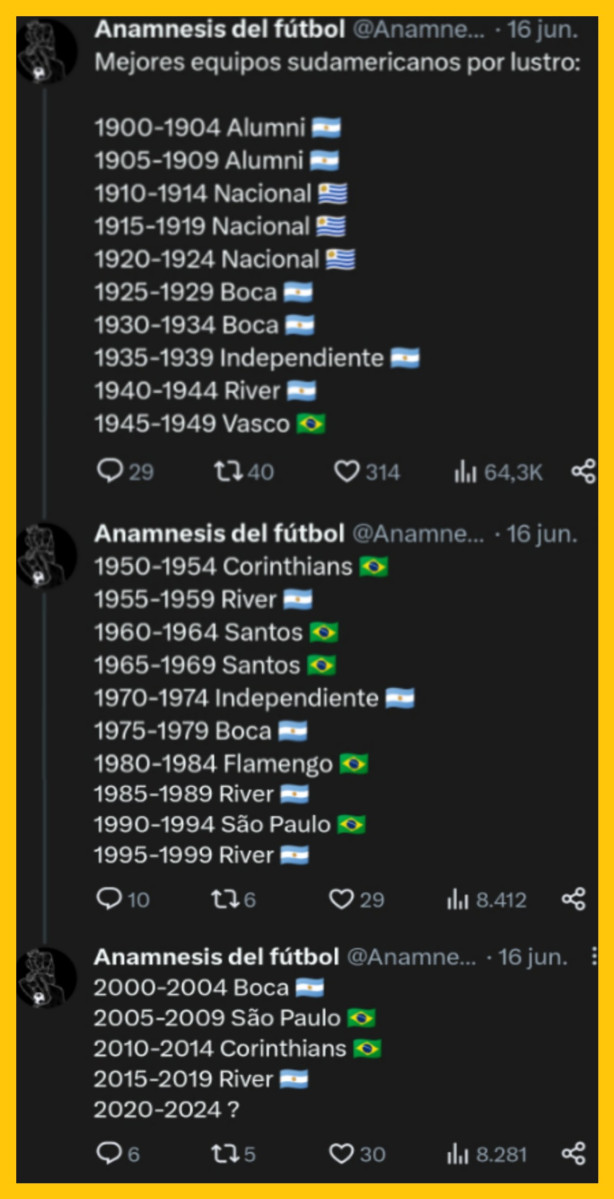Share the second tweet in thread
This screenshot has height=1199, width=614.
click(x=573, y=899)
